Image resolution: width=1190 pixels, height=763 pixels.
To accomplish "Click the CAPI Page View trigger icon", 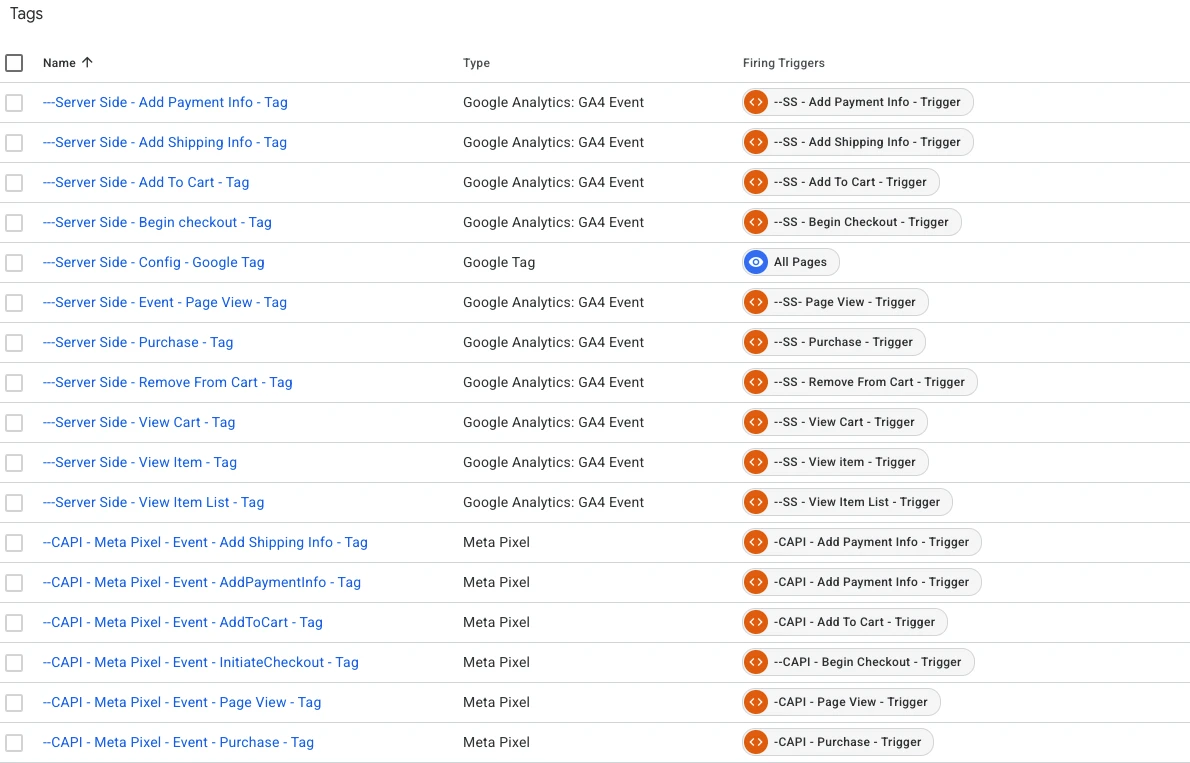I will click(x=756, y=702).
